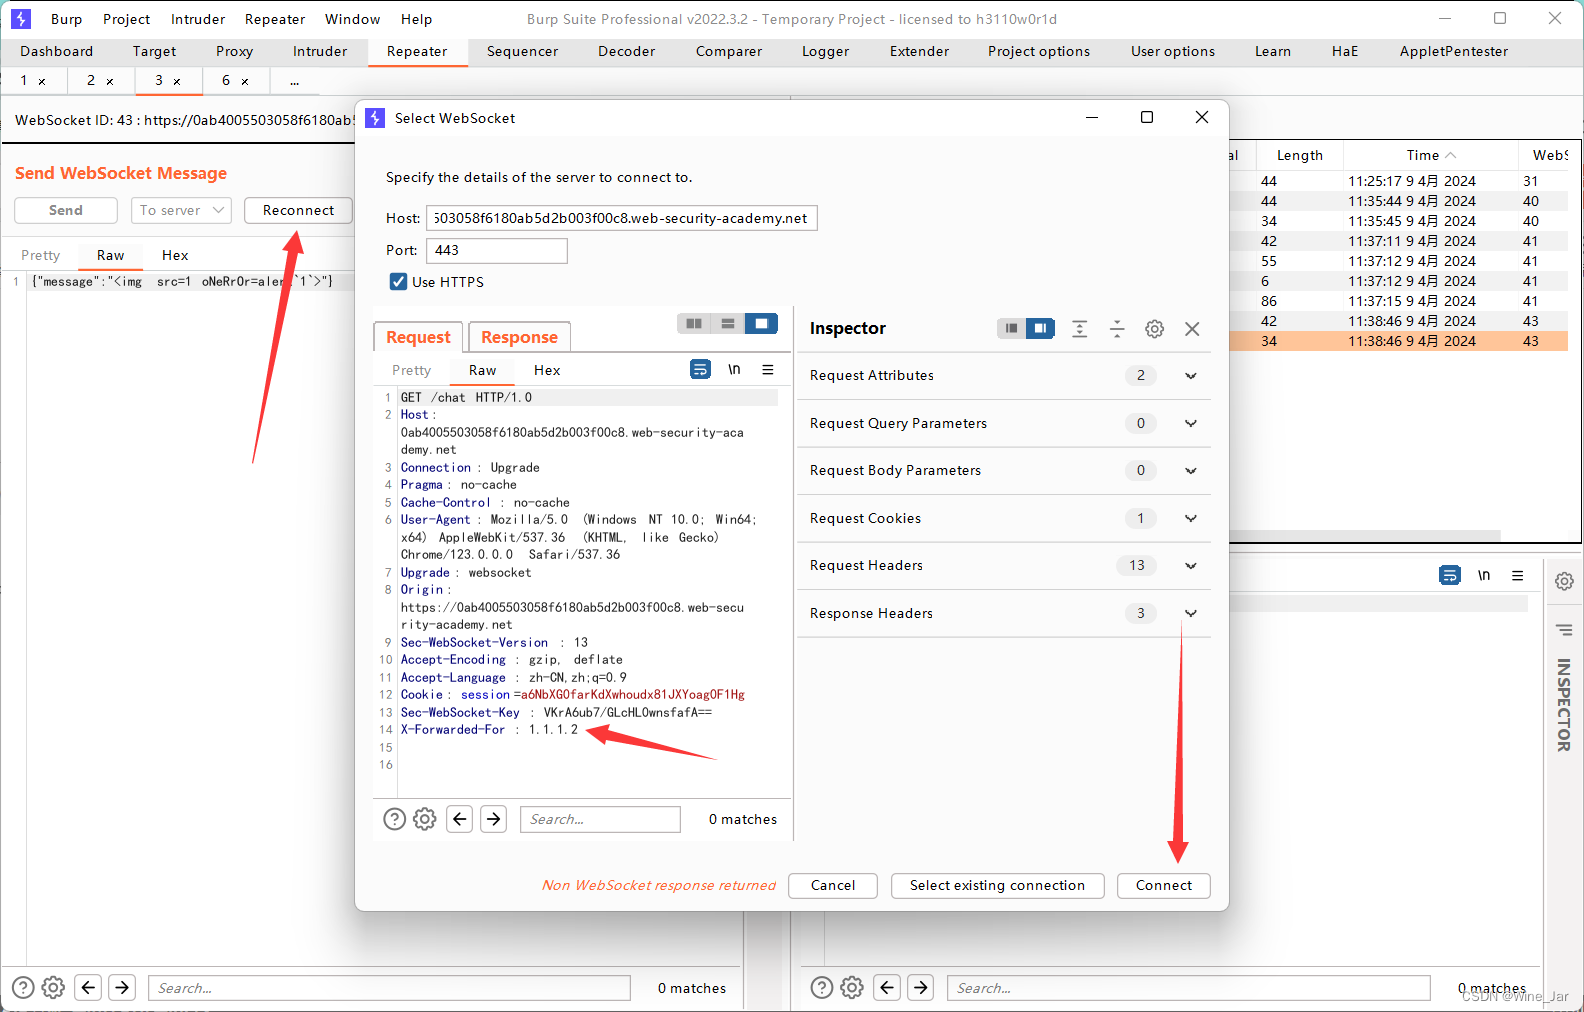Select history row at 11:35:45
The image size is (1584, 1012).
coord(1400,221)
